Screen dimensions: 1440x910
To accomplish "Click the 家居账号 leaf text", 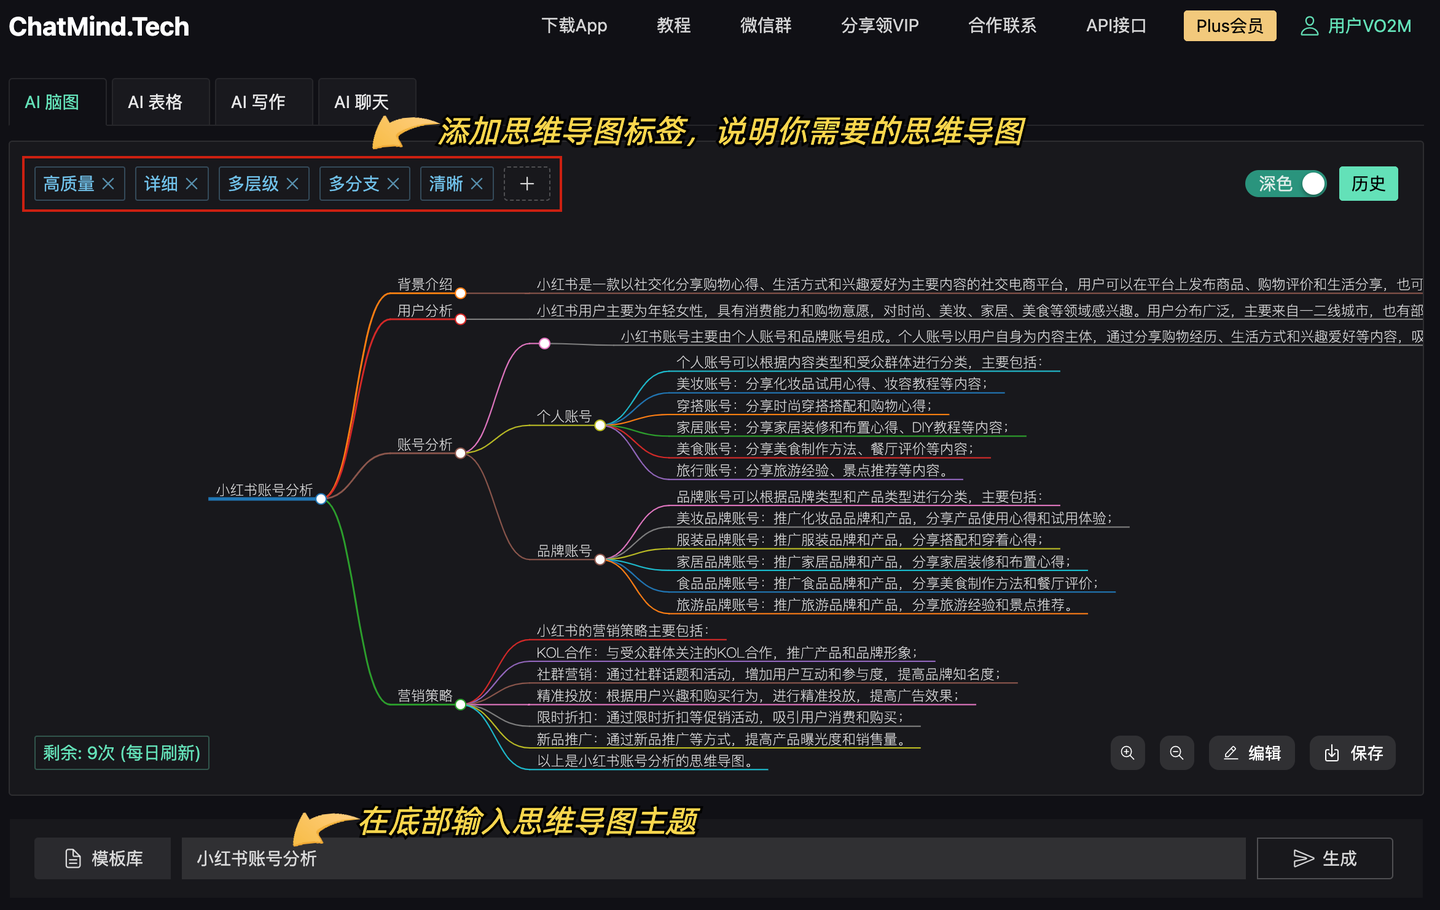I will (843, 427).
